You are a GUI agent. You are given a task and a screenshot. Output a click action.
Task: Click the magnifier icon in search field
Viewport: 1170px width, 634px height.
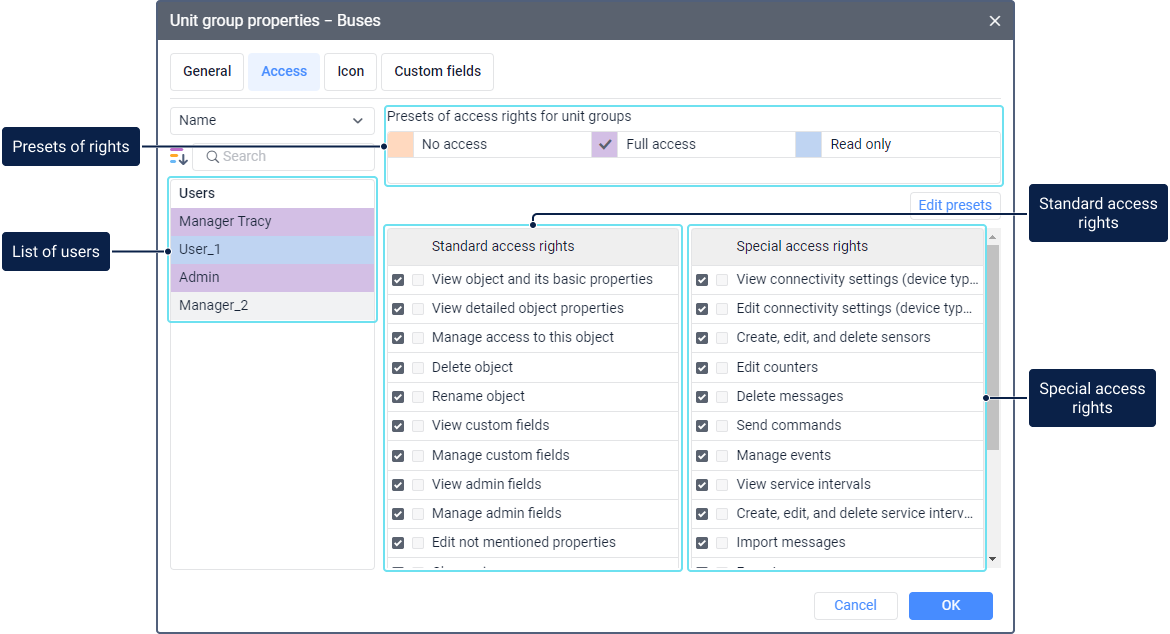tap(212, 156)
